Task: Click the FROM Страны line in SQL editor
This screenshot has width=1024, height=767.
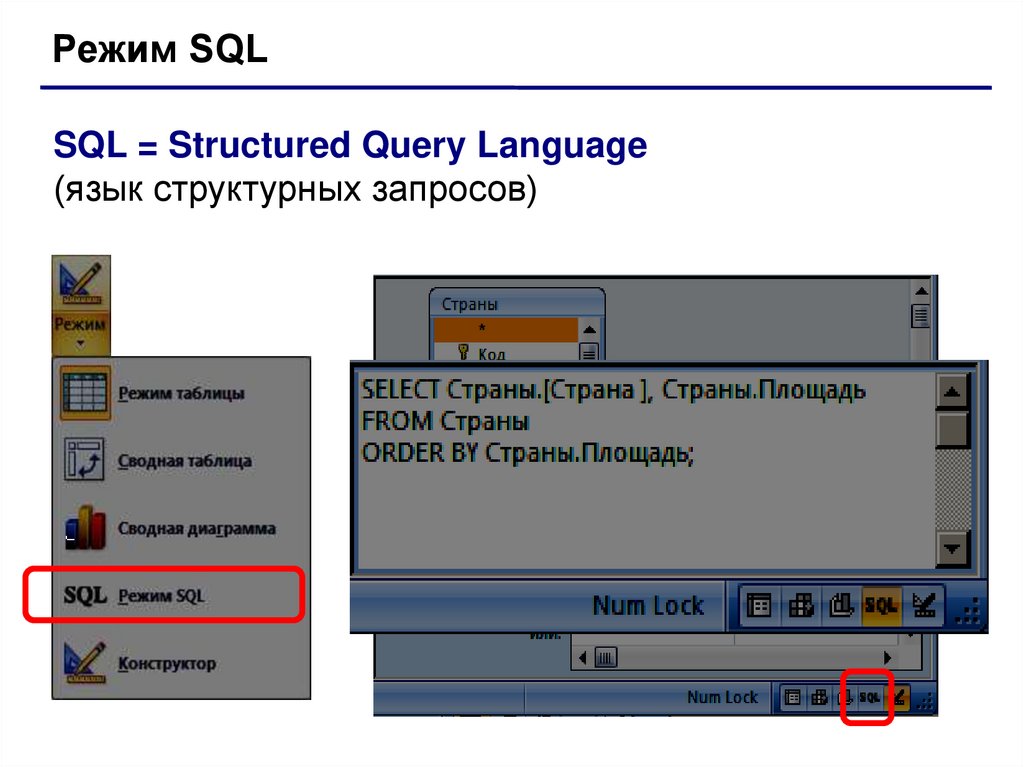Action: tap(445, 421)
